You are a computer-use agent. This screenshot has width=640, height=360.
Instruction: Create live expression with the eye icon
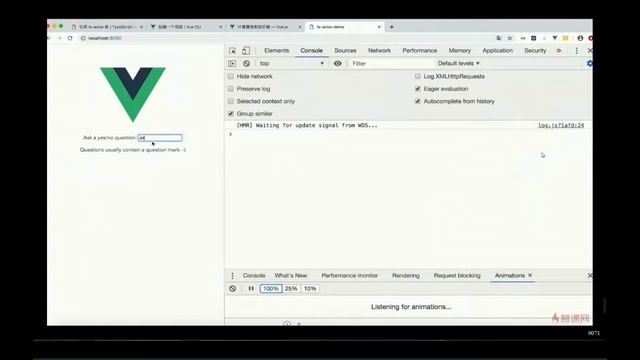click(x=338, y=63)
